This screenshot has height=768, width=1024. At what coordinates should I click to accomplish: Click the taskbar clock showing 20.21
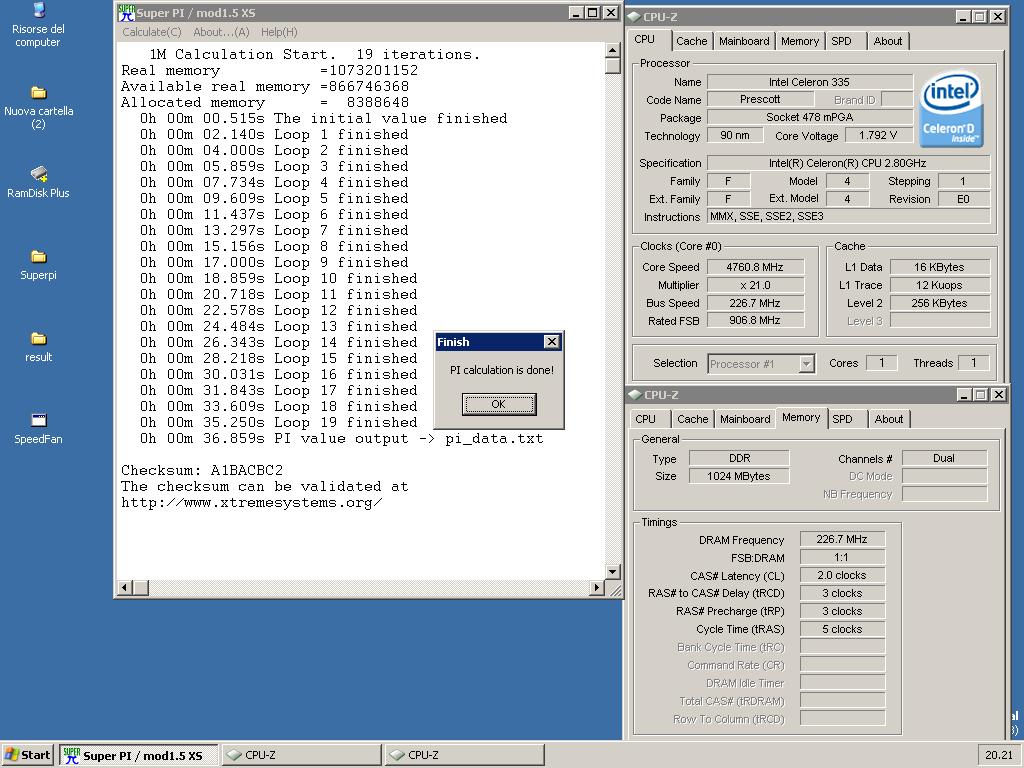[x=999, y=755]
